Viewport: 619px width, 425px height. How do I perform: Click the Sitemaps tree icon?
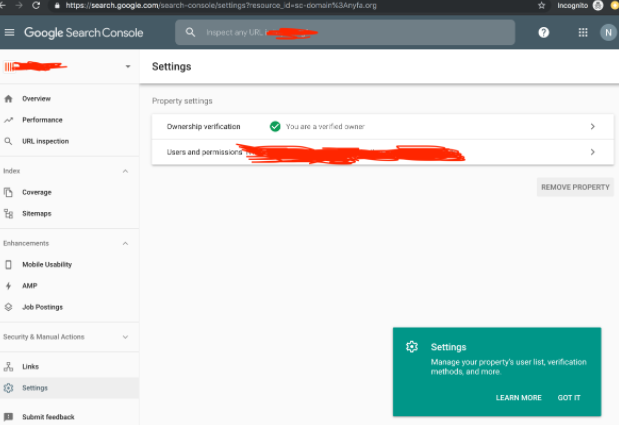point(8,213)
